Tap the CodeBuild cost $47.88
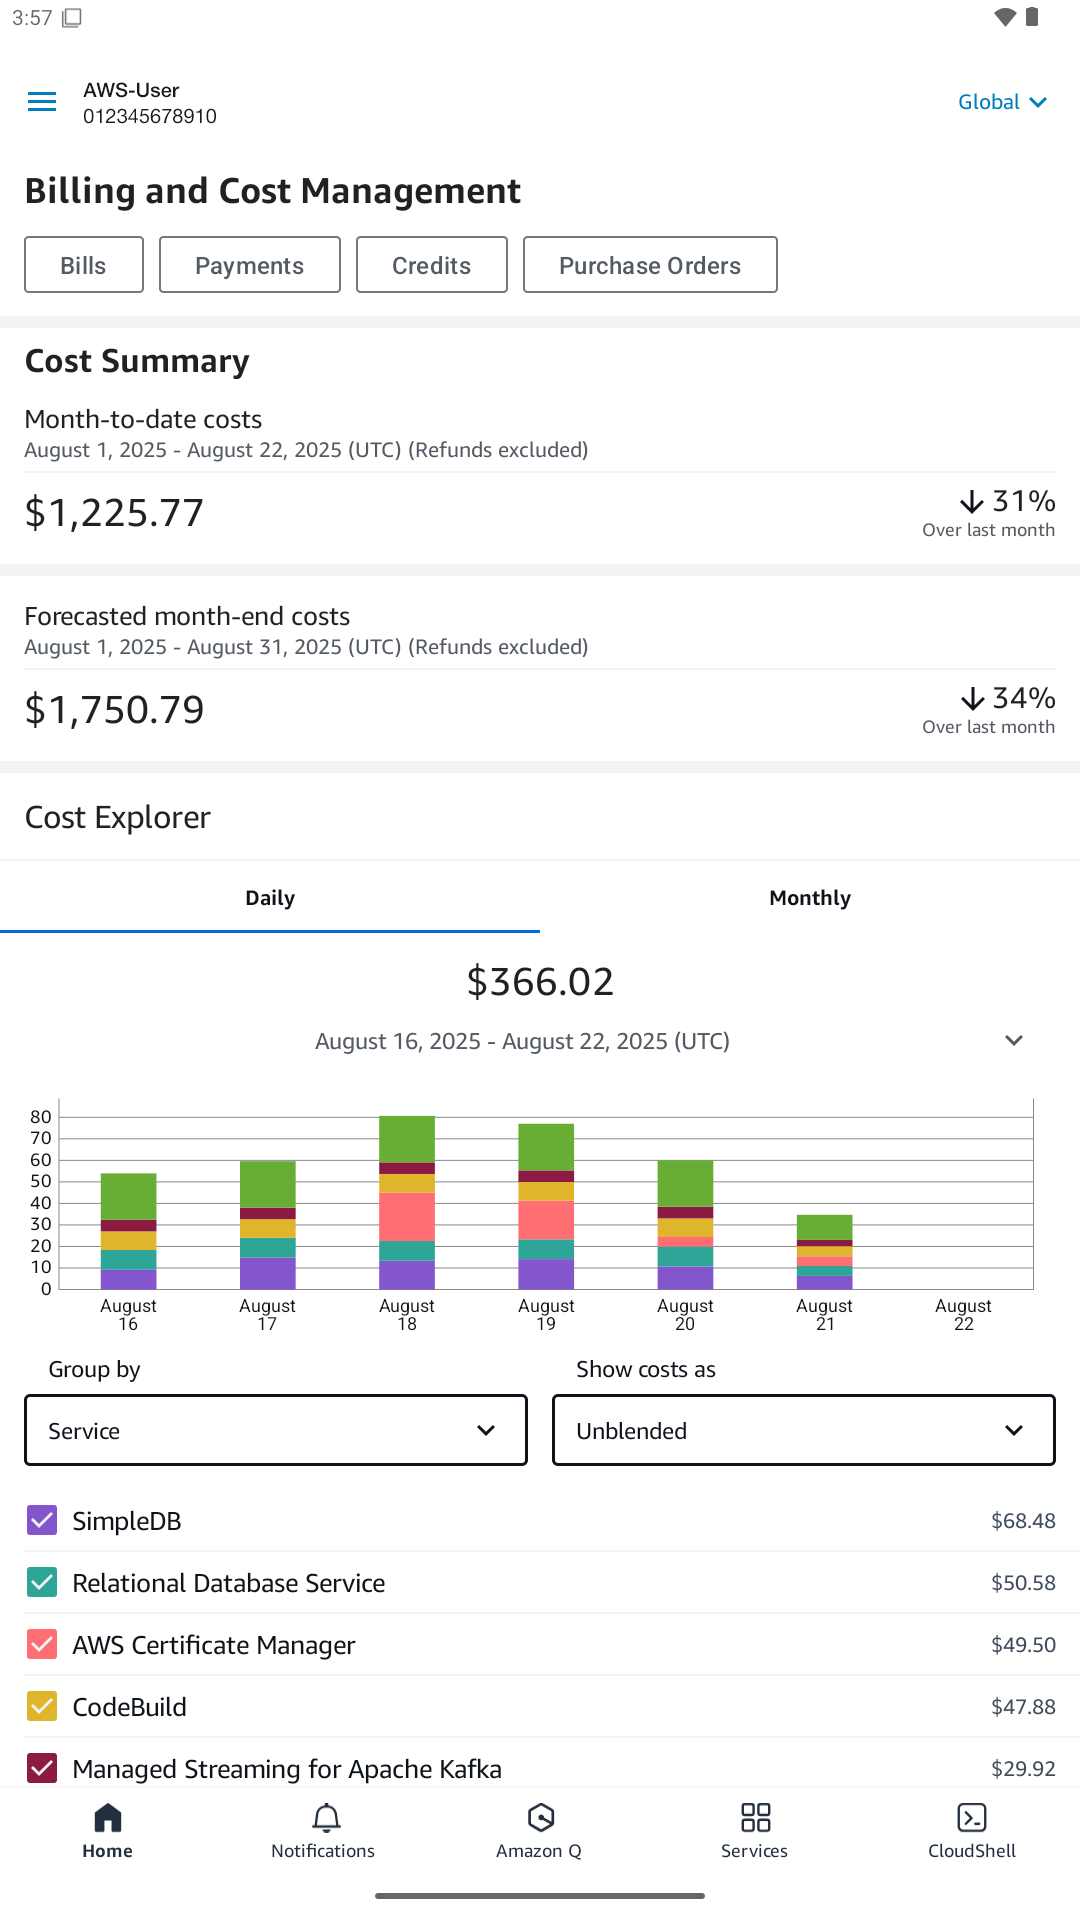The height and width of the screenshot is (1920, 1080). (1023, 1707)
